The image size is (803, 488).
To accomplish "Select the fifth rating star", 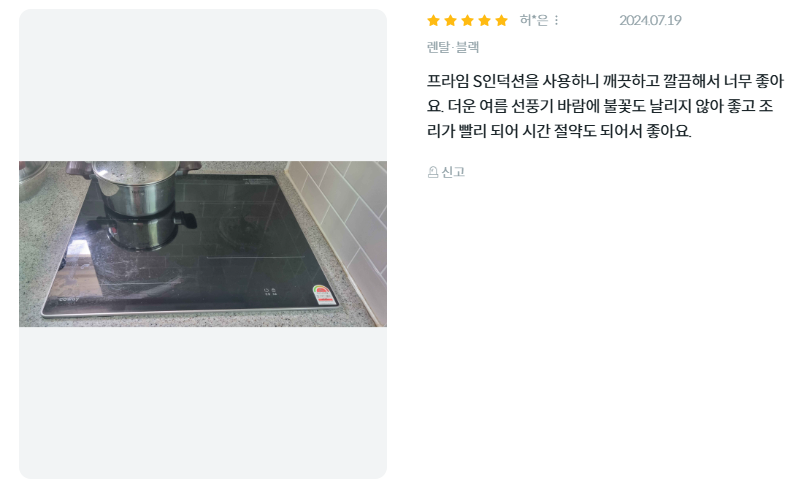I will [501, 20].
